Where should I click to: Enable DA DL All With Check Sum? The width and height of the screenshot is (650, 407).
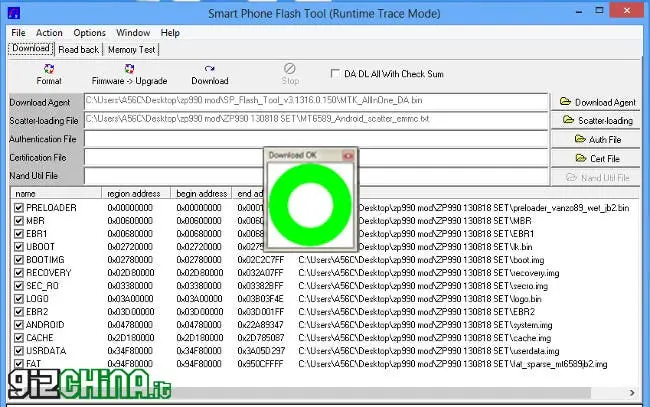pos(335,74)
